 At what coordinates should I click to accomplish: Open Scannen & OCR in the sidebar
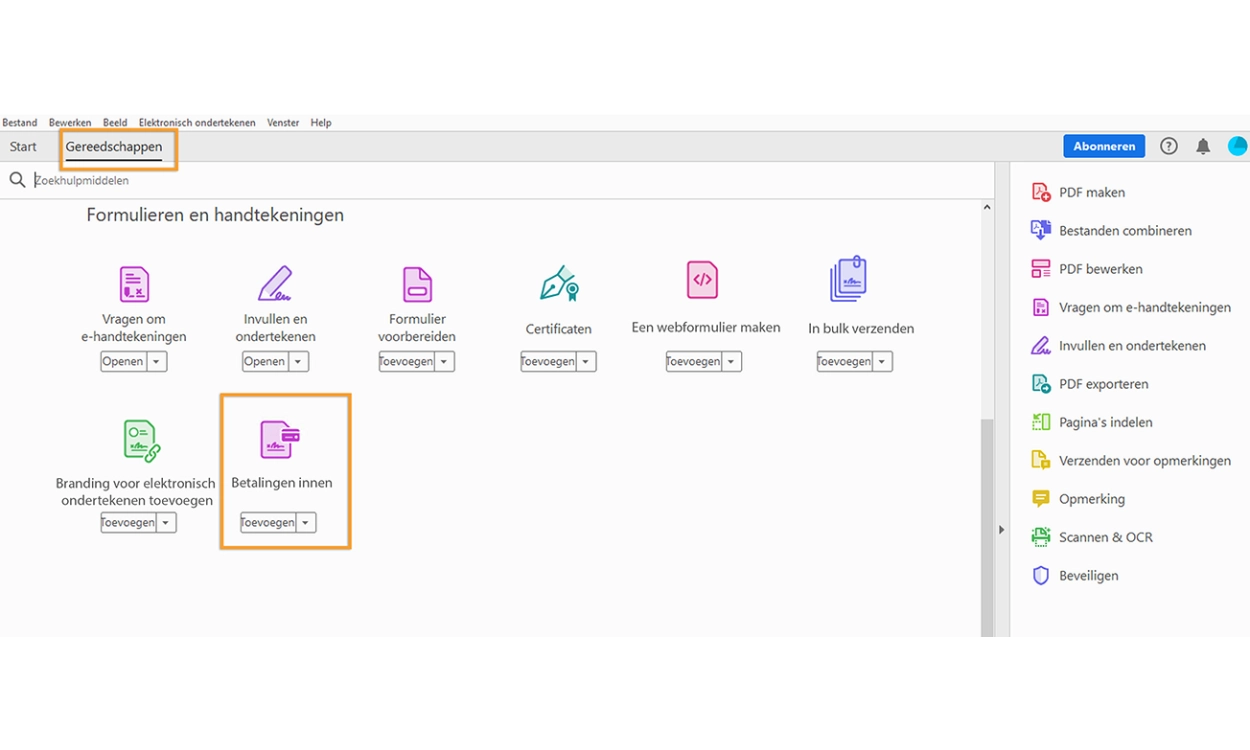point(1105,537)
